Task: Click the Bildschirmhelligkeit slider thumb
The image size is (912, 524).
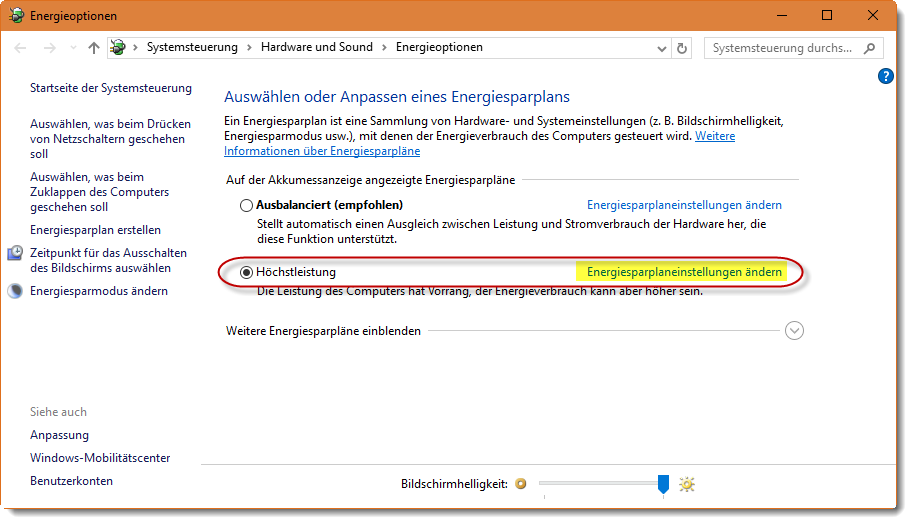Action: coord(662,484)
